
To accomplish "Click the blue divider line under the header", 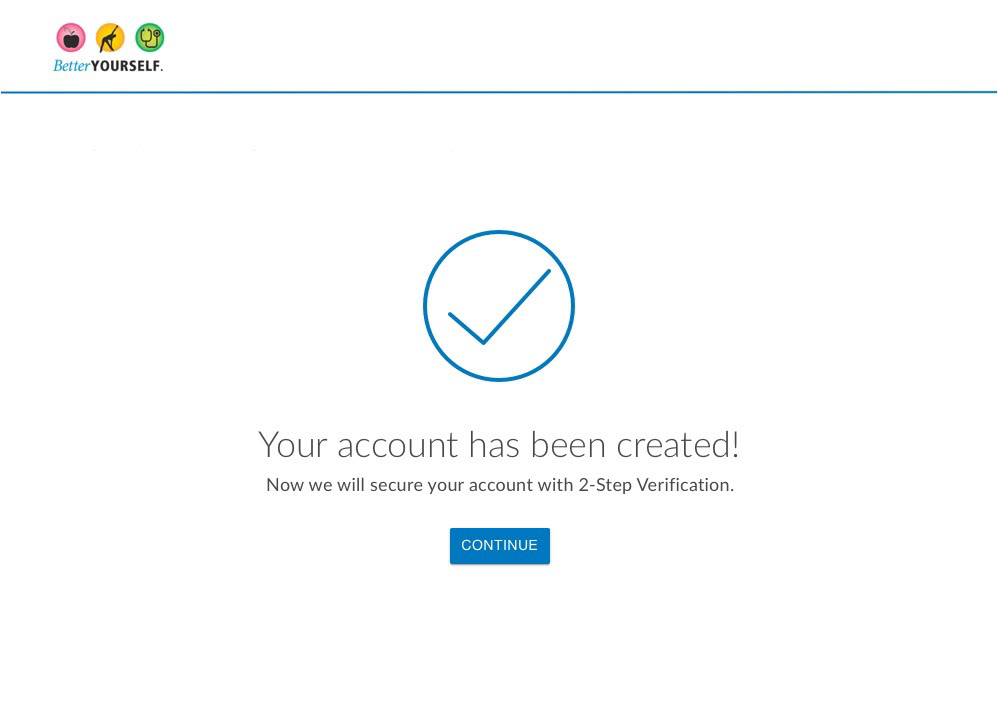I will [499, 92].
